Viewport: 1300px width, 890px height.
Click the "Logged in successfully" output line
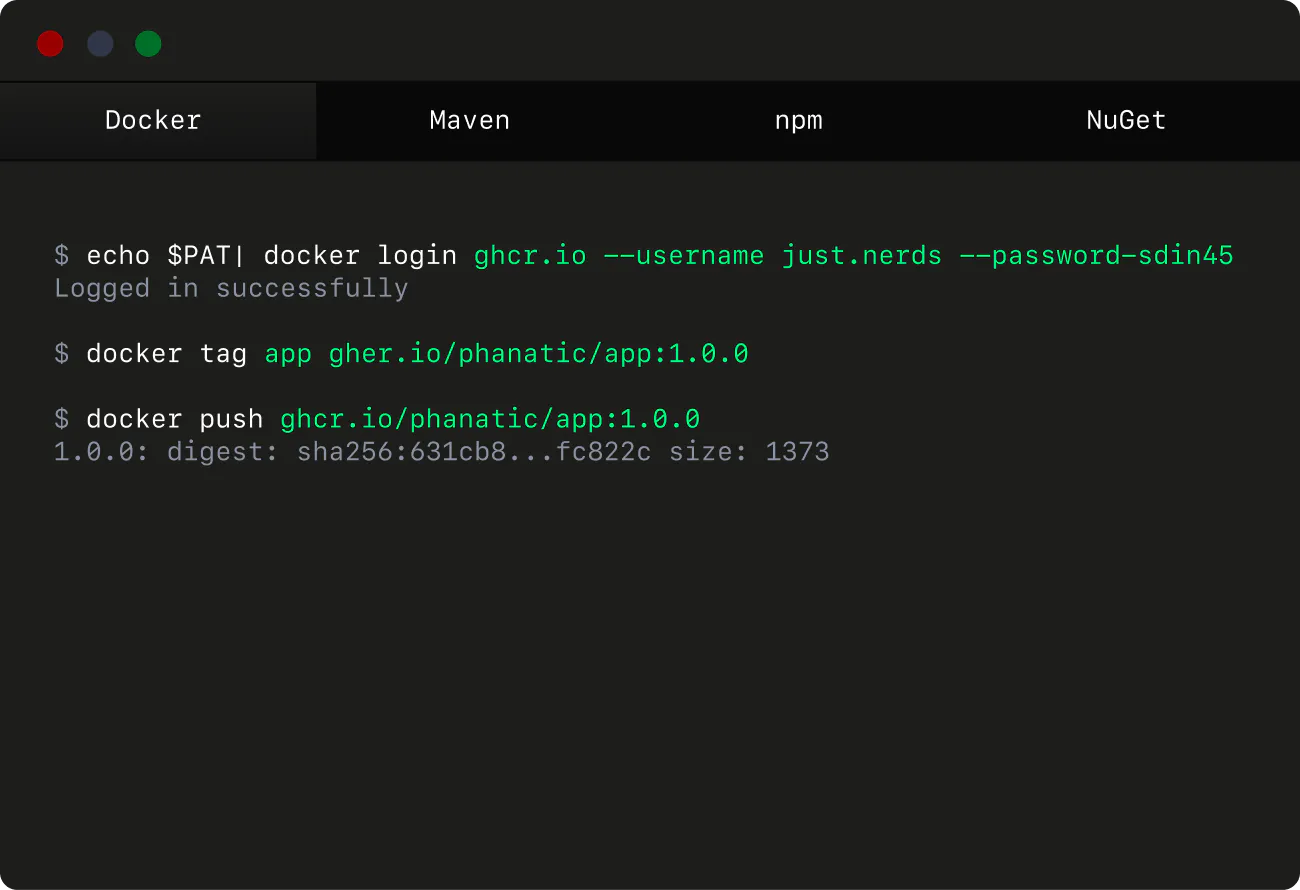(x=231, y=289)
